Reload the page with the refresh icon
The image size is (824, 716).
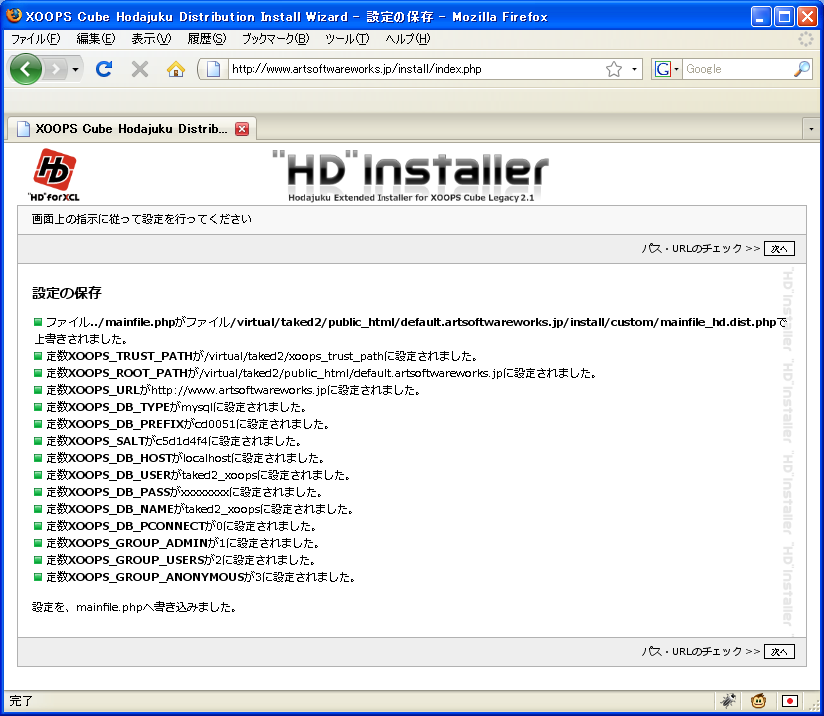tap(103, 69)
